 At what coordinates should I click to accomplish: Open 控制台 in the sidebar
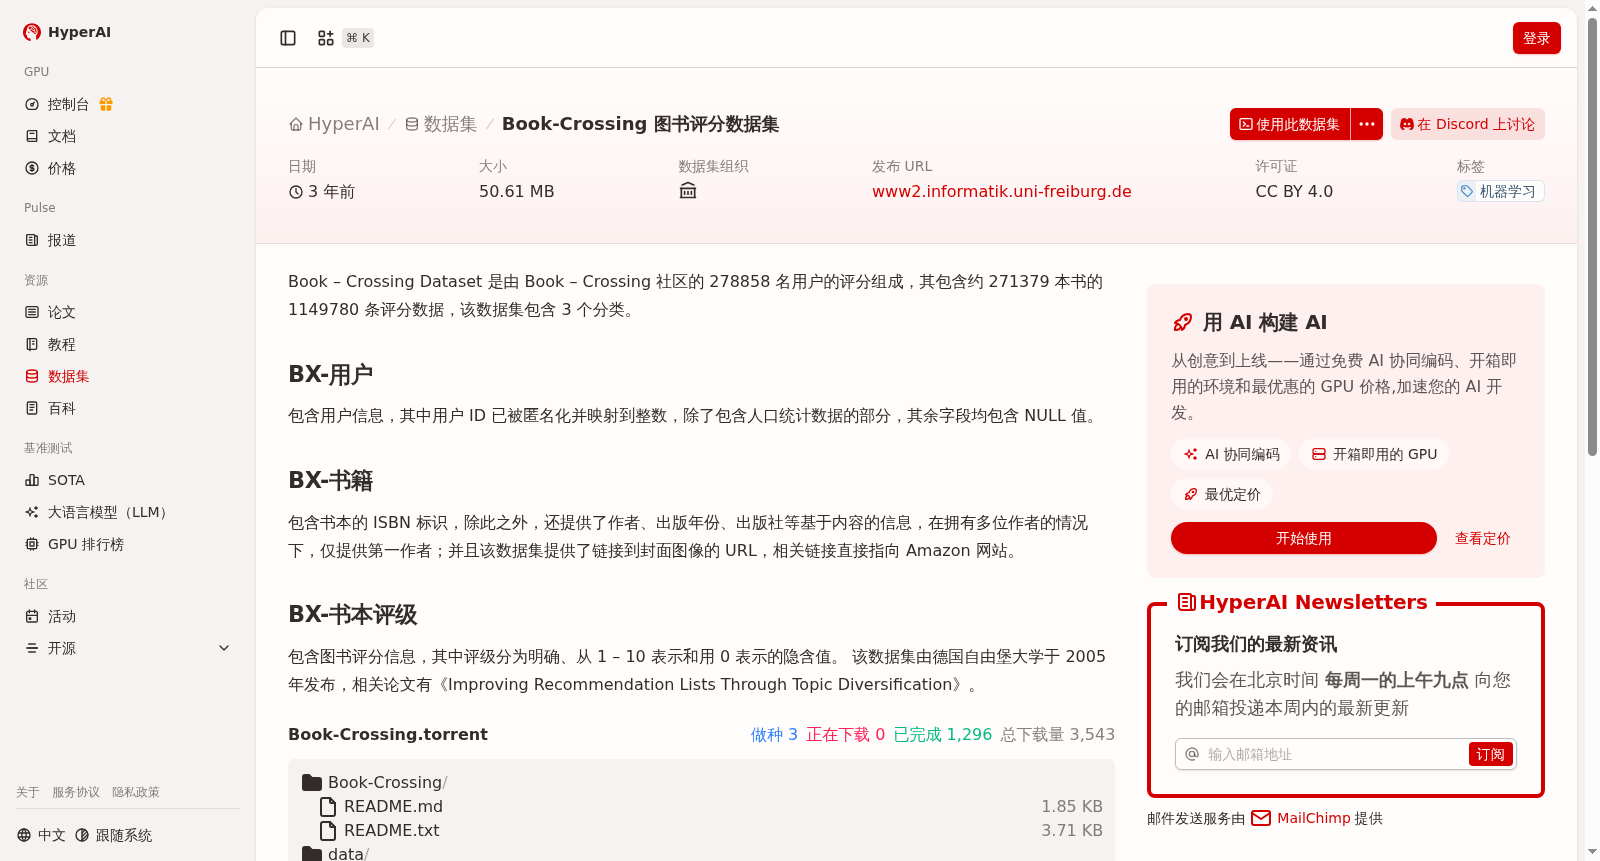[68, 104]
